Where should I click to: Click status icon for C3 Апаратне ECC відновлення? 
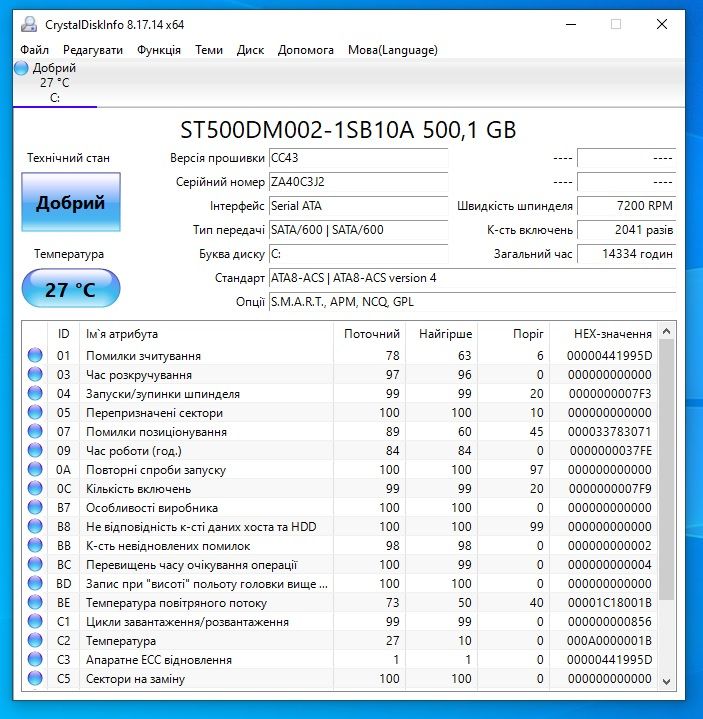click(x=35, y=659)
